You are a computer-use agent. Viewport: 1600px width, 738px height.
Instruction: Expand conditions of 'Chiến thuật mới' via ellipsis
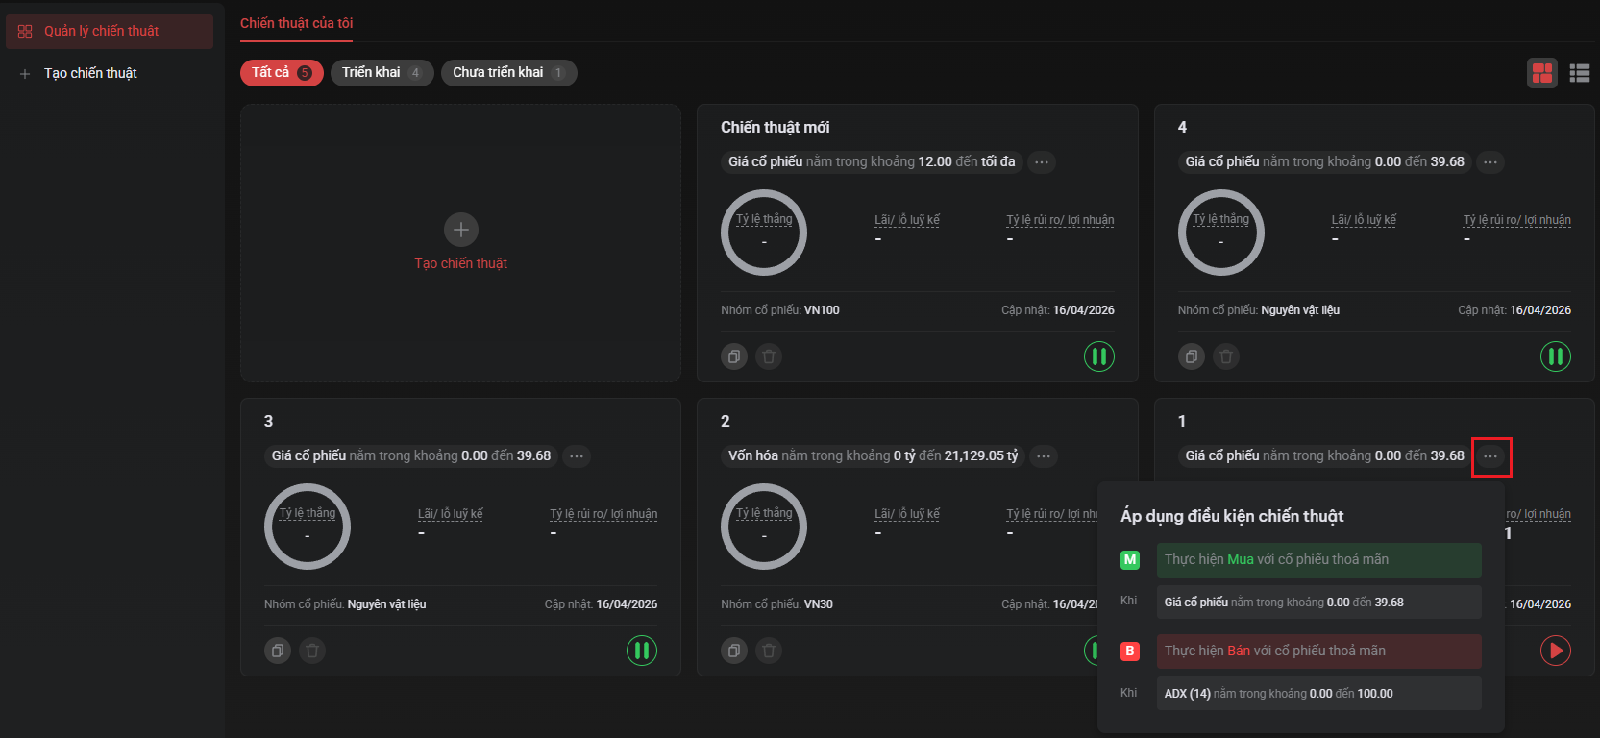click(1042, 162)
